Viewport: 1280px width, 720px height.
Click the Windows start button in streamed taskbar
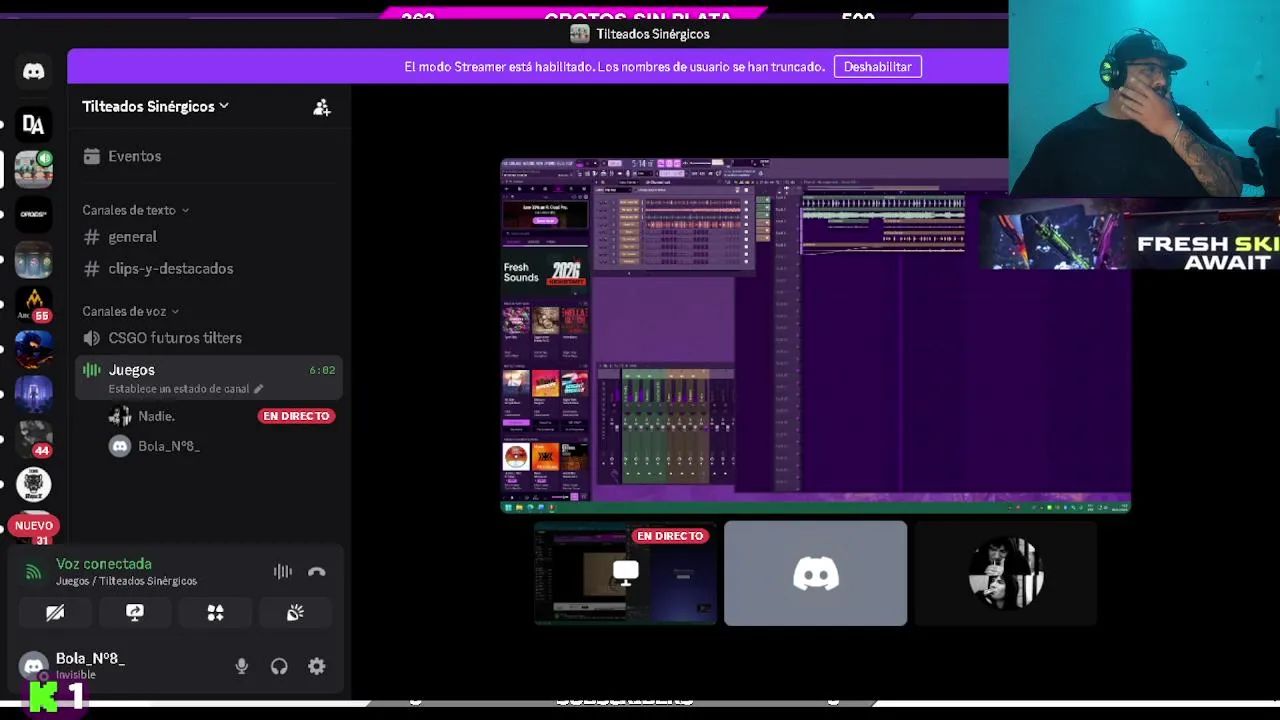click(x=508, y=508)
